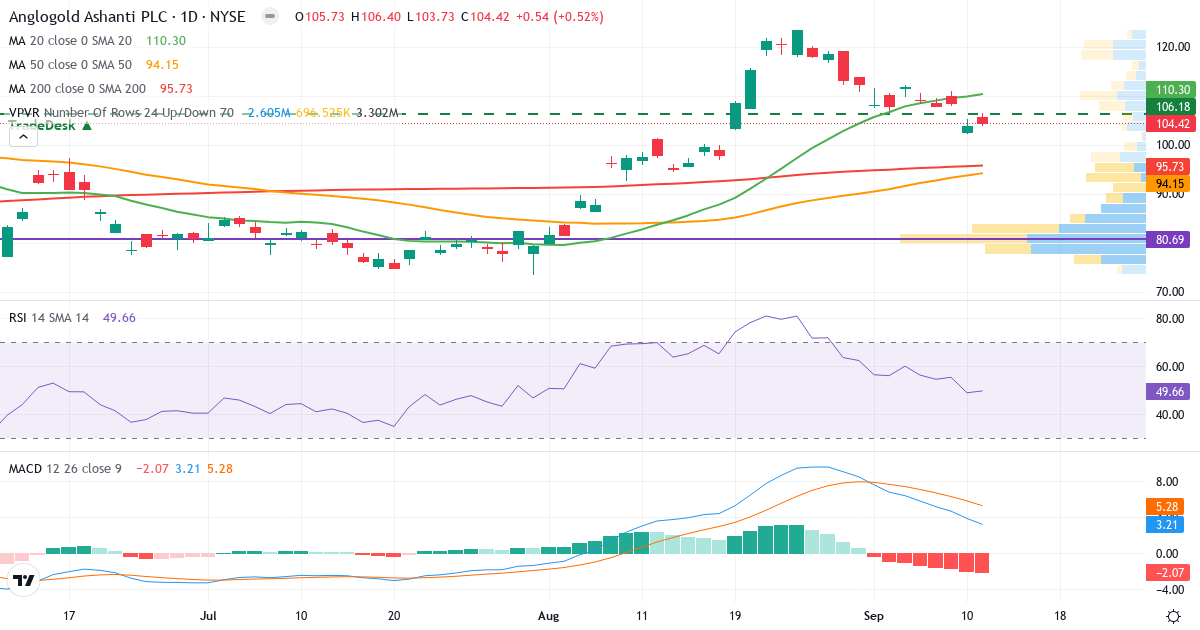
Task: Click the RSI legend value 49.66
Action: point(119,318)
